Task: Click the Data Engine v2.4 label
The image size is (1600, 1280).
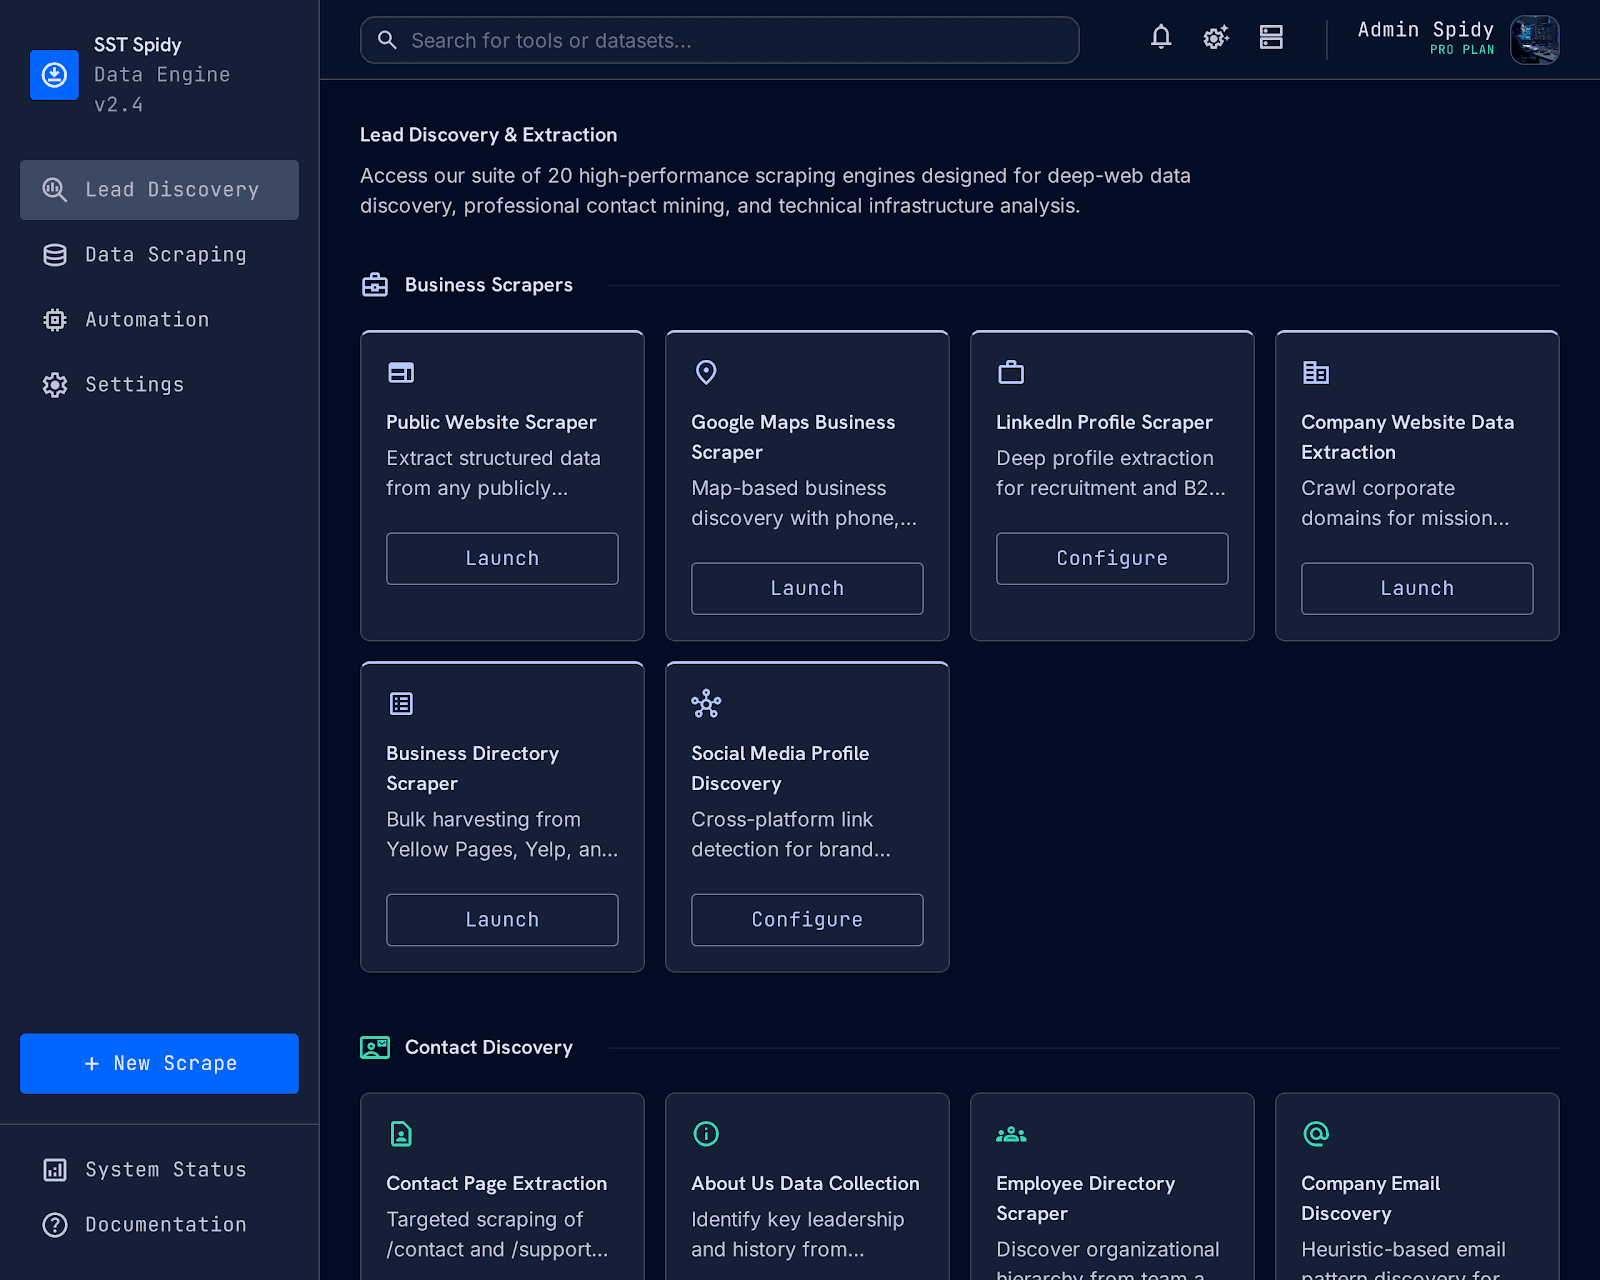Action: 162,90
